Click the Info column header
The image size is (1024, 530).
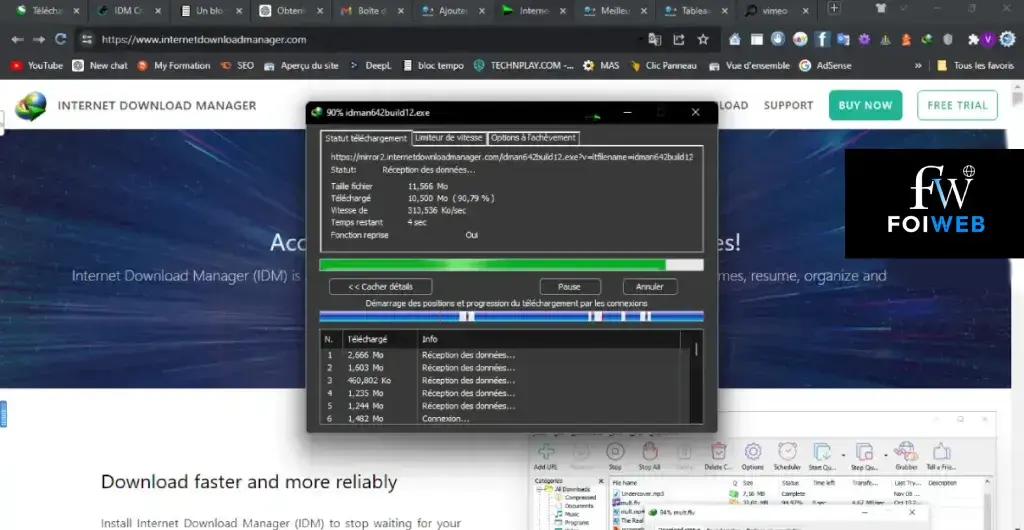pos(549,339)
